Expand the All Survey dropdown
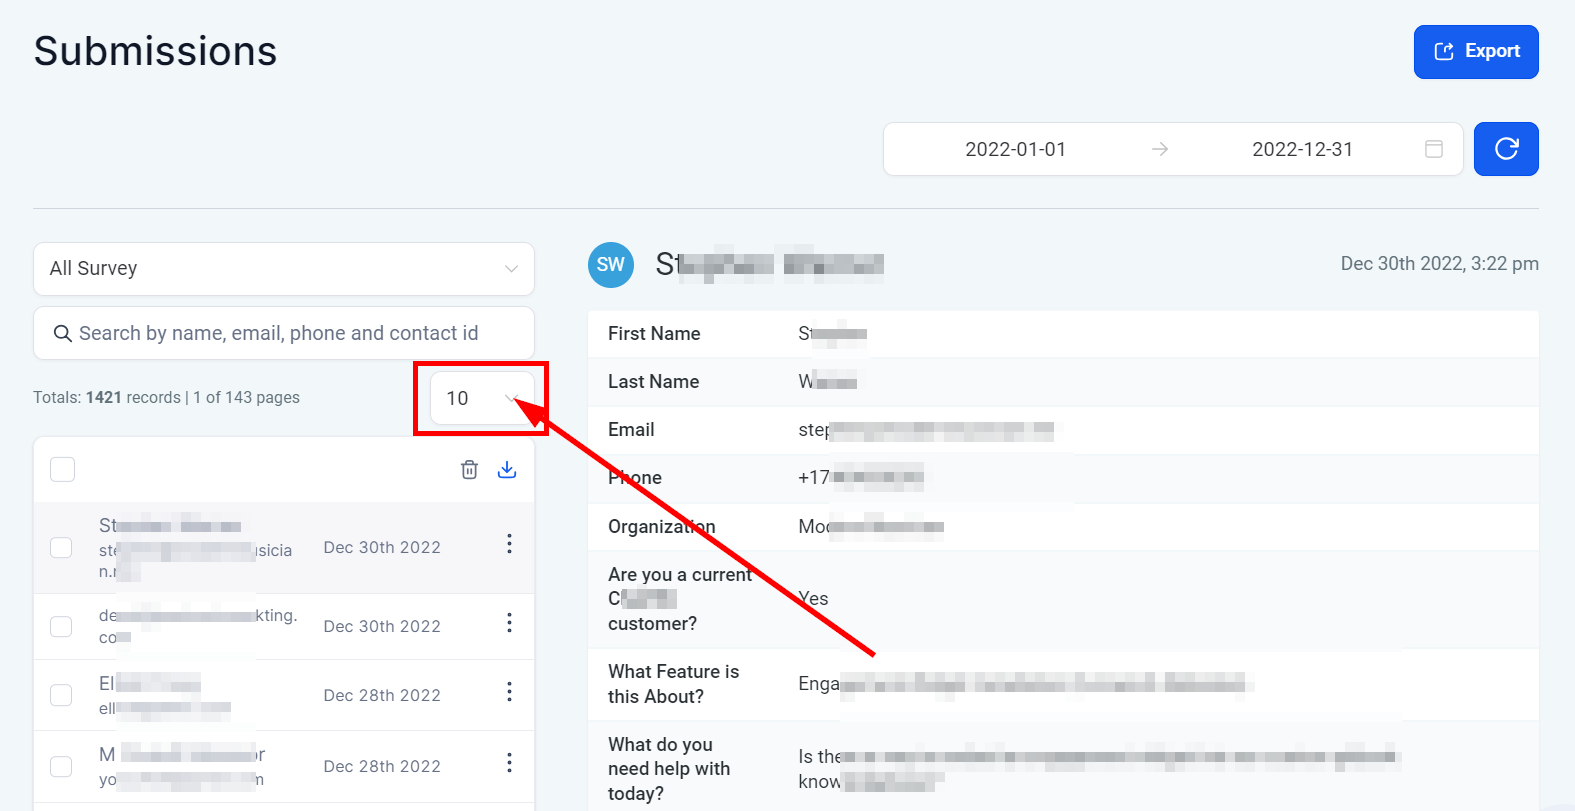This screenshot has height=811, width=1575. 284,269
